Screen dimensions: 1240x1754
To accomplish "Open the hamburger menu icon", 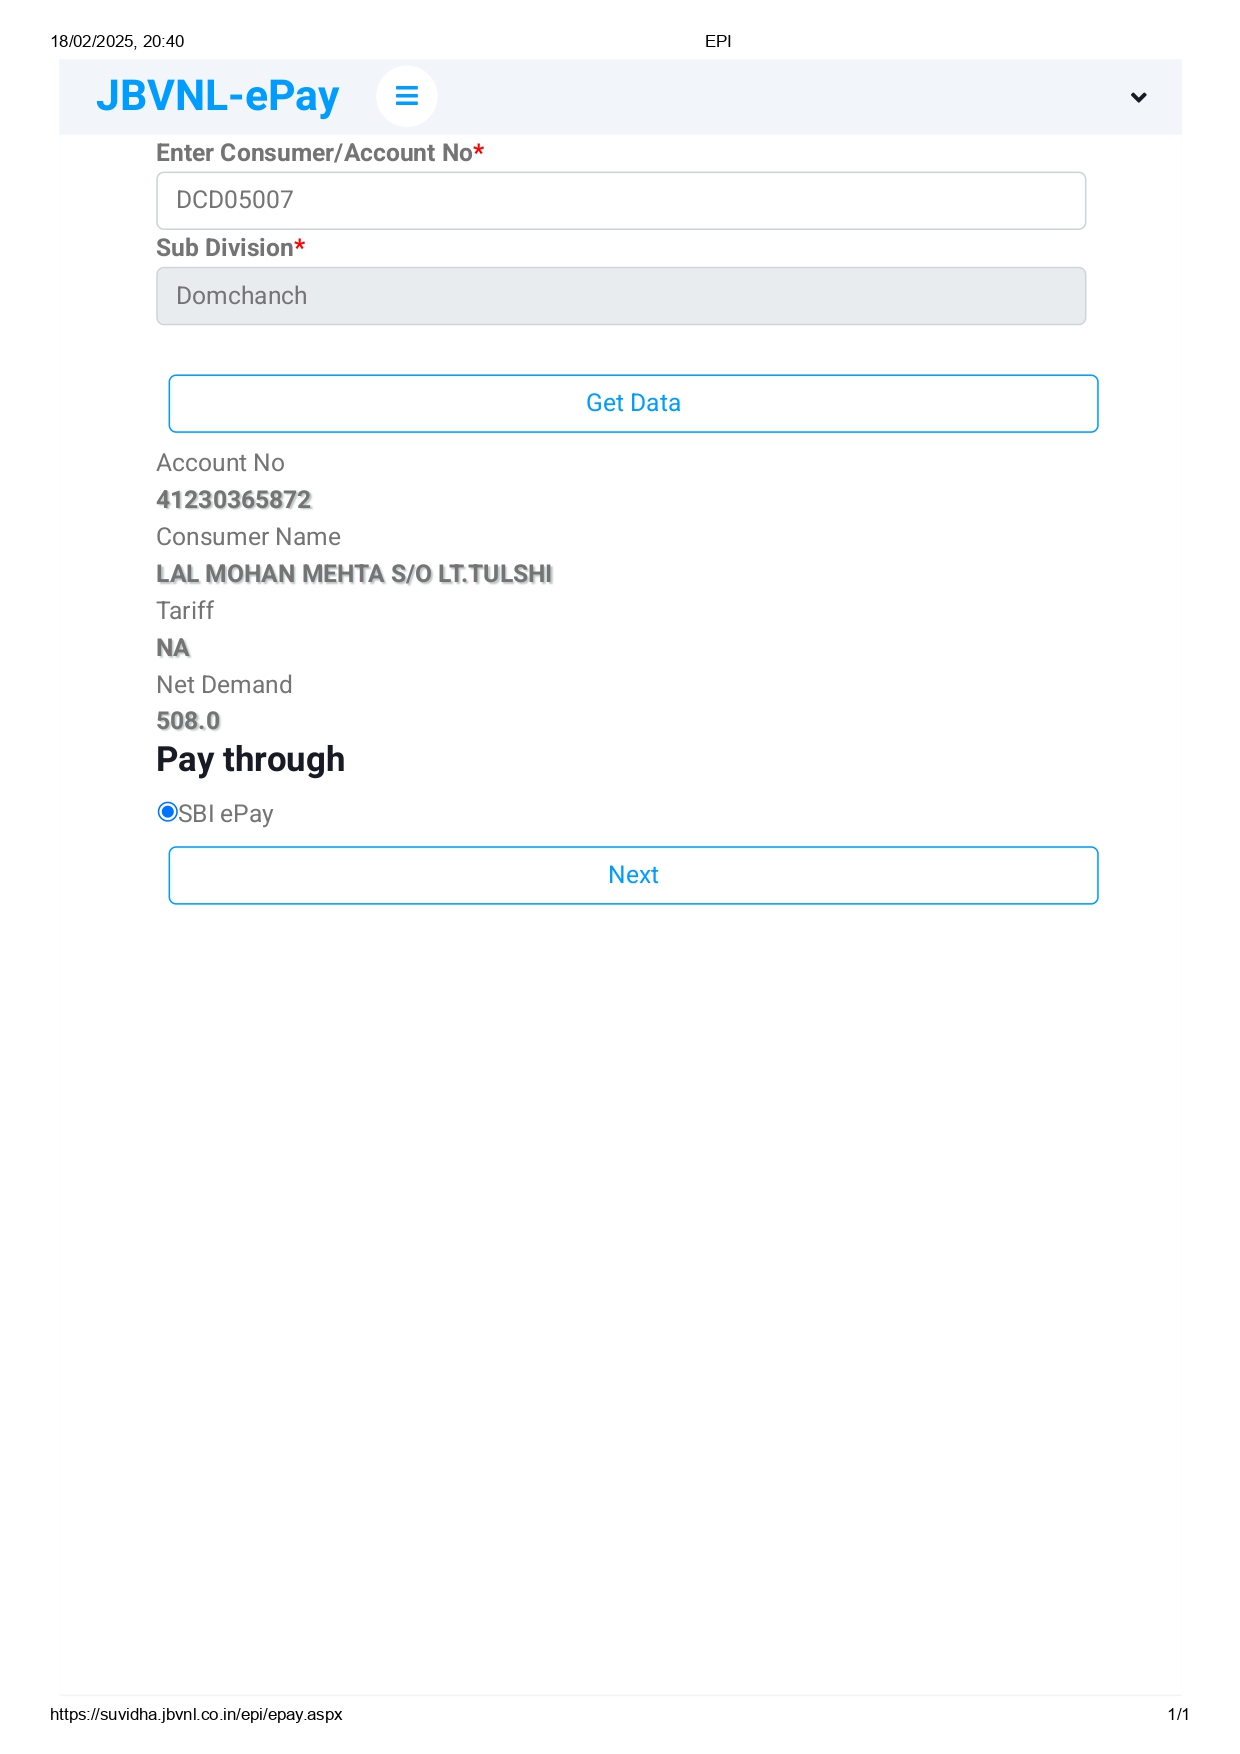I will [406, 96].
